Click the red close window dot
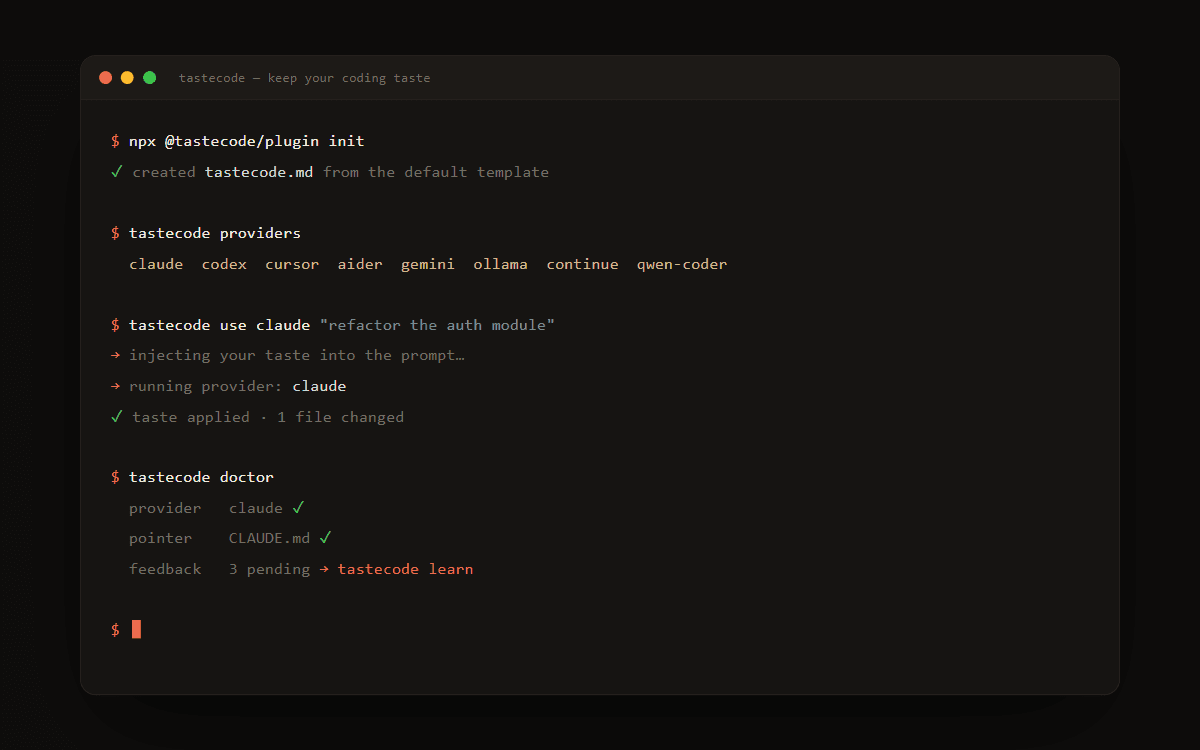Screen dimensions: 1200x750 coord(105,78)
